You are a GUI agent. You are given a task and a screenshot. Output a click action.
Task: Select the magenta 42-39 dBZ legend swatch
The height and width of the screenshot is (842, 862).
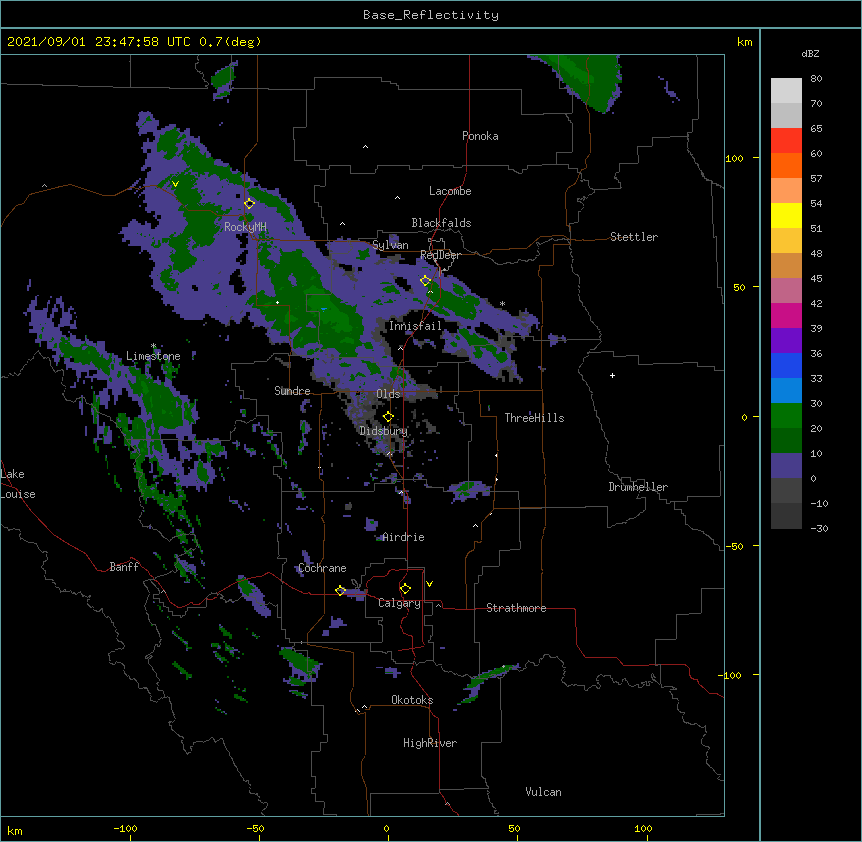point(786,315)
